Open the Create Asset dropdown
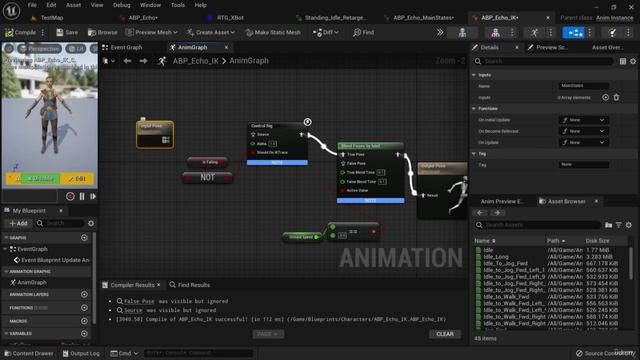The width and height of the screenshot is (640, 360). tap(211, 32)
